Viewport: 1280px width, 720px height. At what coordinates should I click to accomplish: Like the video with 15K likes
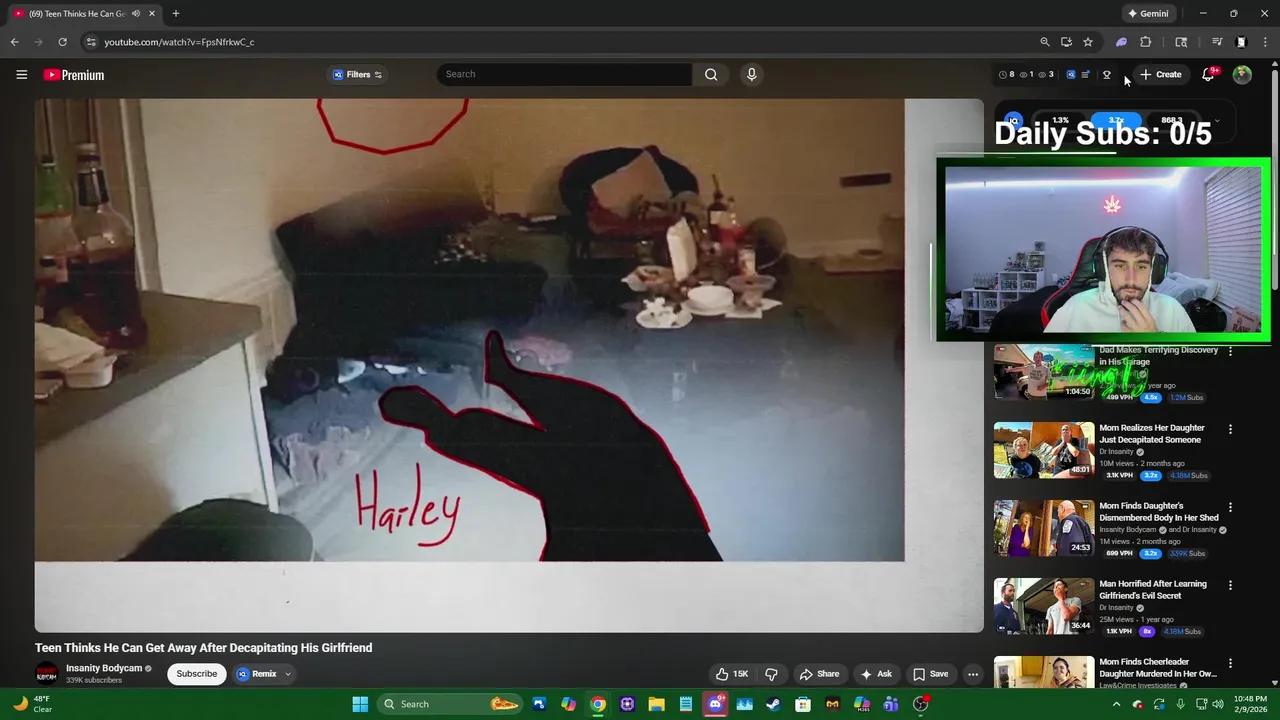coord(731,674)
